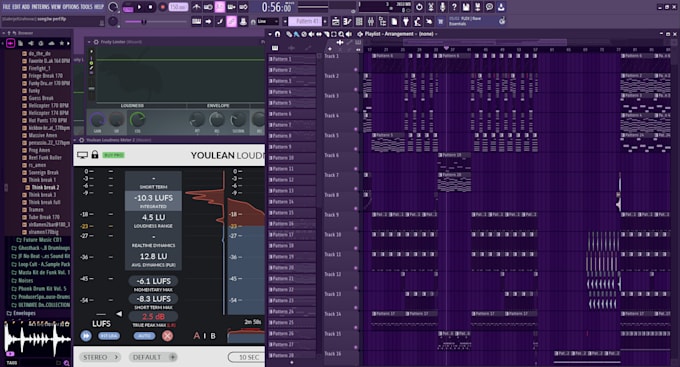Viewport: 680px width, 367px height.
Task: Select the Playlist paint brush tool
Action: tap(296, 34)
